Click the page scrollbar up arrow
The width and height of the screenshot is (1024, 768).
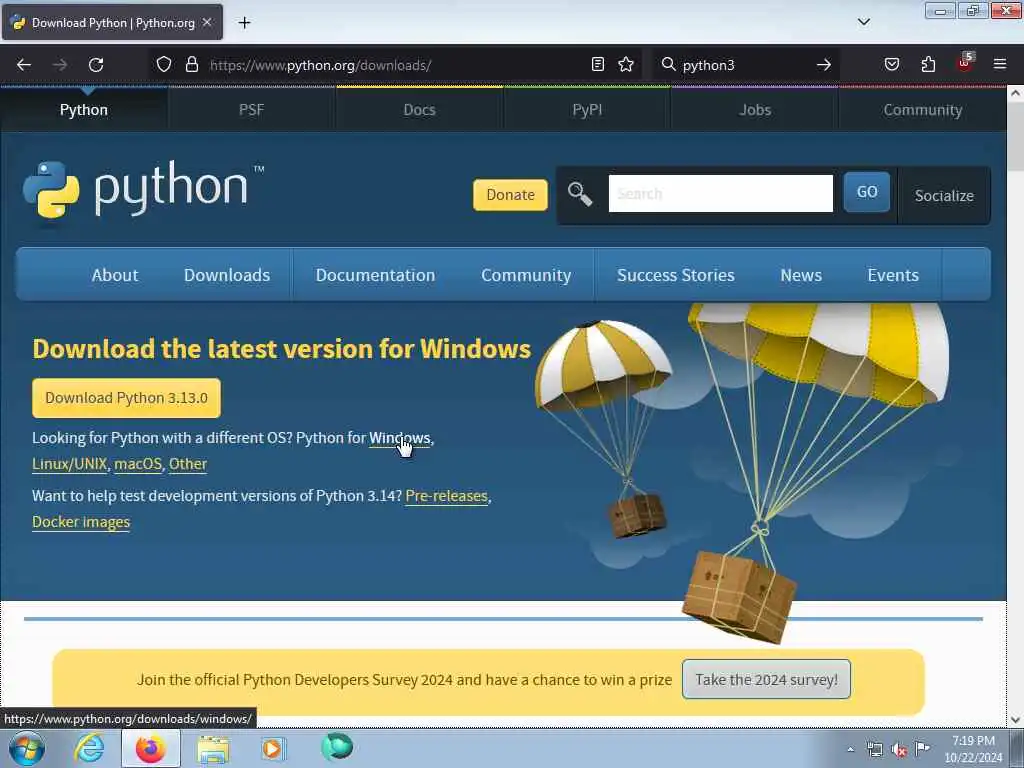(1015, 93)
